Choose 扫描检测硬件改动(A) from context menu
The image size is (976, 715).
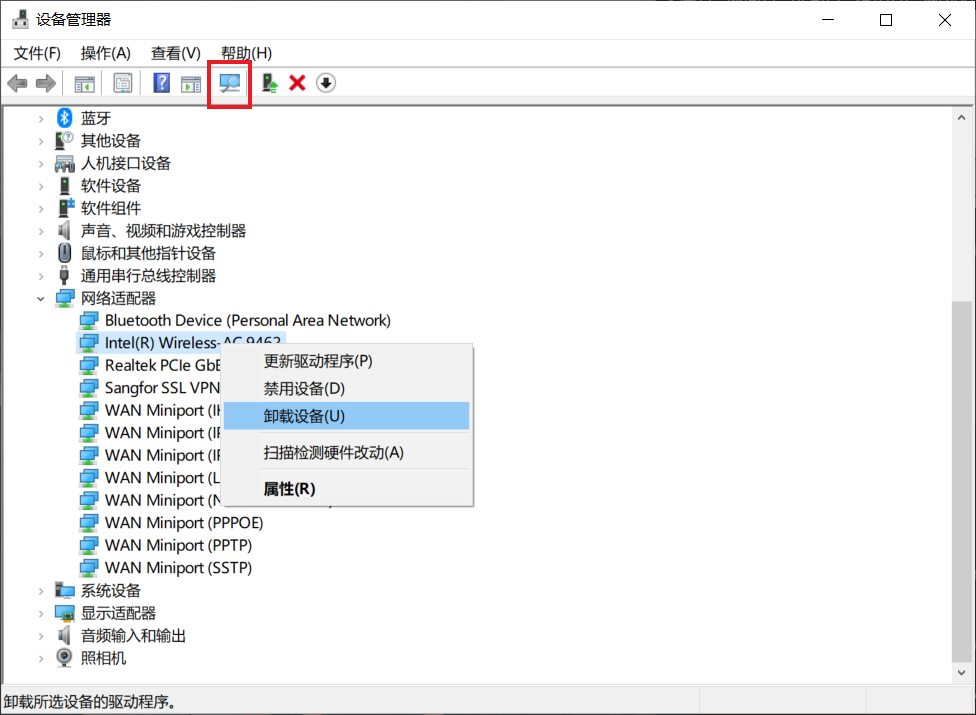(346, 452)
